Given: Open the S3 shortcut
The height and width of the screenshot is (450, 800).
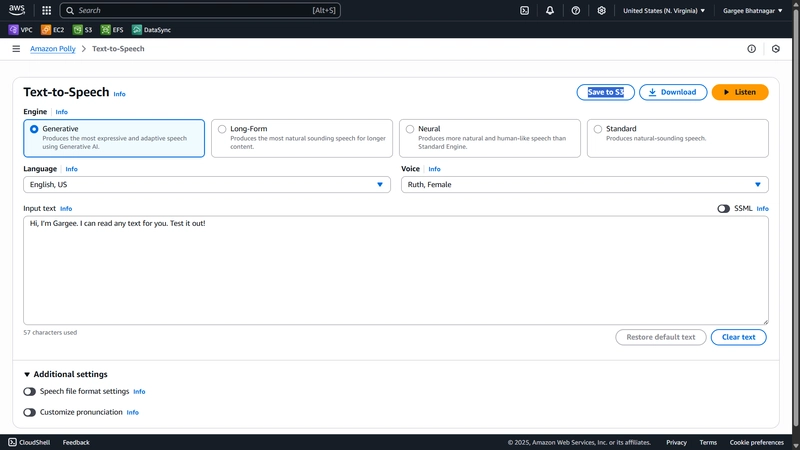Looking at the screenshot, I should click(x=83, y=30).
